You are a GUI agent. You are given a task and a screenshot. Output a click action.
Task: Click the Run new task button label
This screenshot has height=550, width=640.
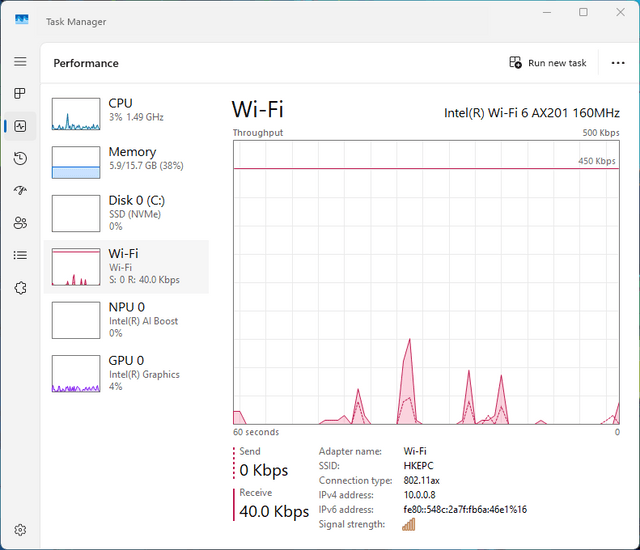coord(557,63)
